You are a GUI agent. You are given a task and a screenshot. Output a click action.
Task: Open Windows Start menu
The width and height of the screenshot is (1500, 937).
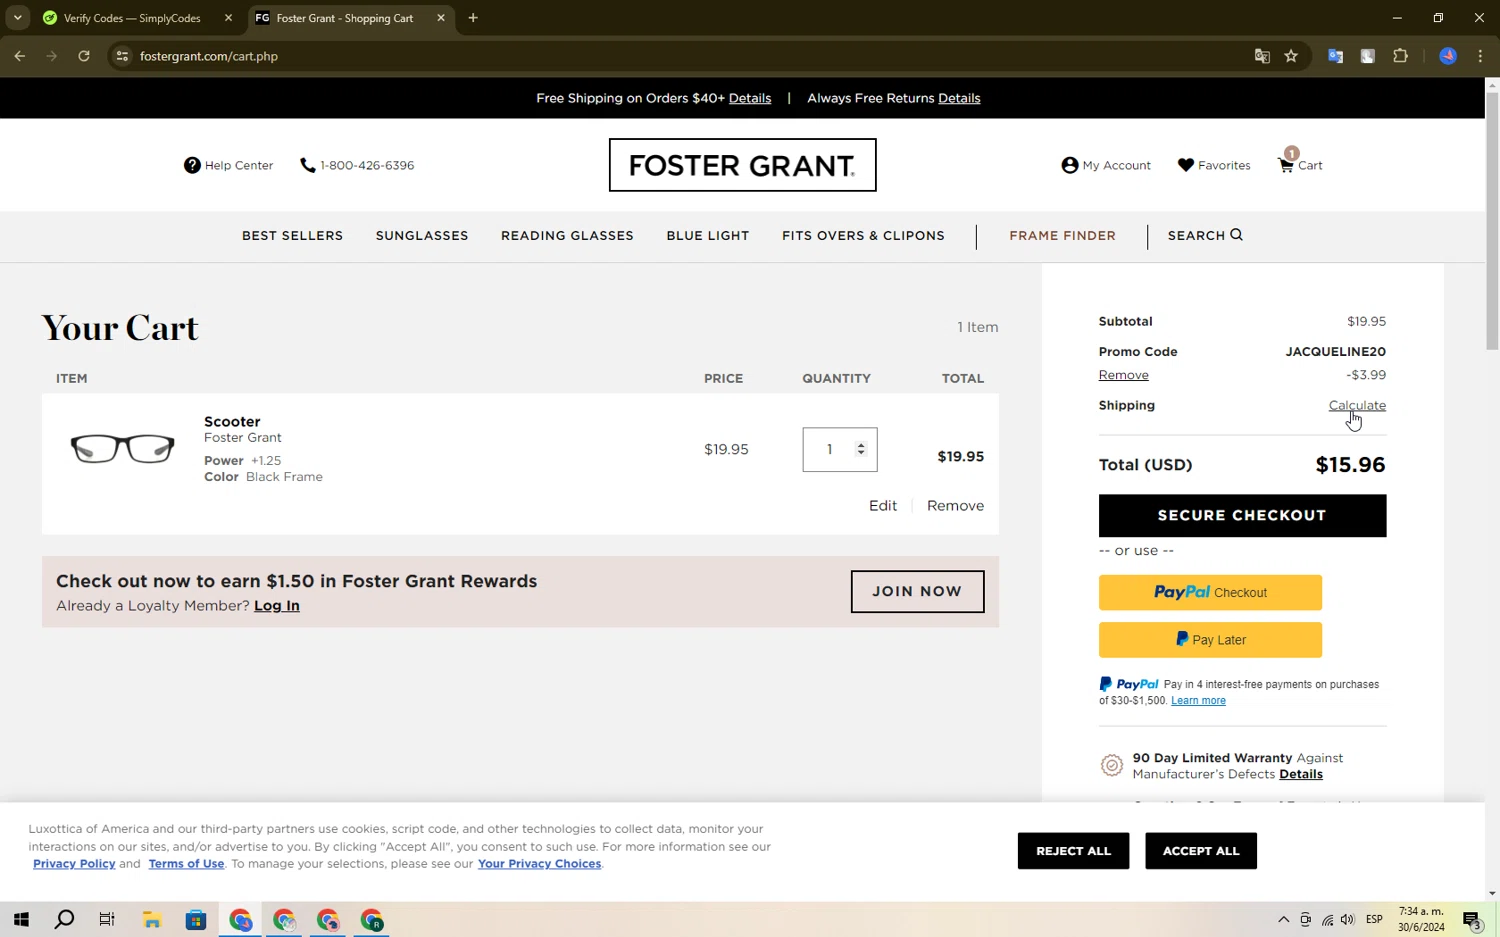(21, 920)
